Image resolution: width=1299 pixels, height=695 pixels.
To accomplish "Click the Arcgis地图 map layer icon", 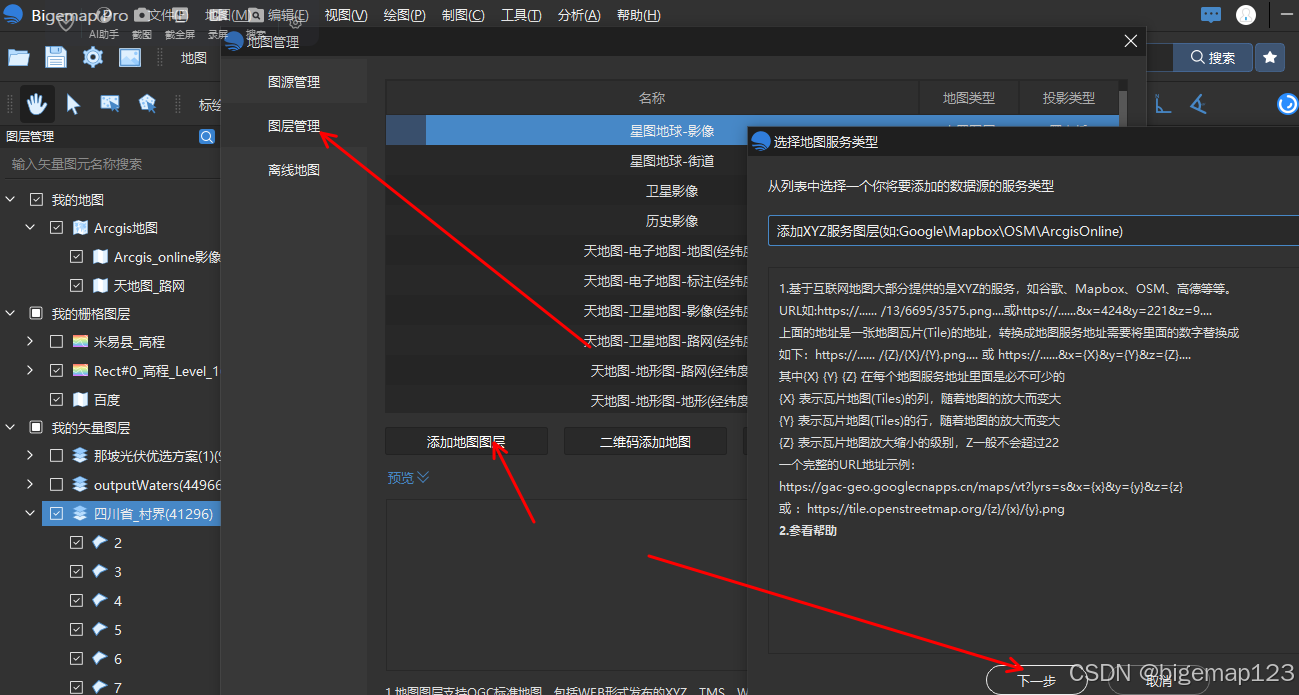I will point(81,228).
